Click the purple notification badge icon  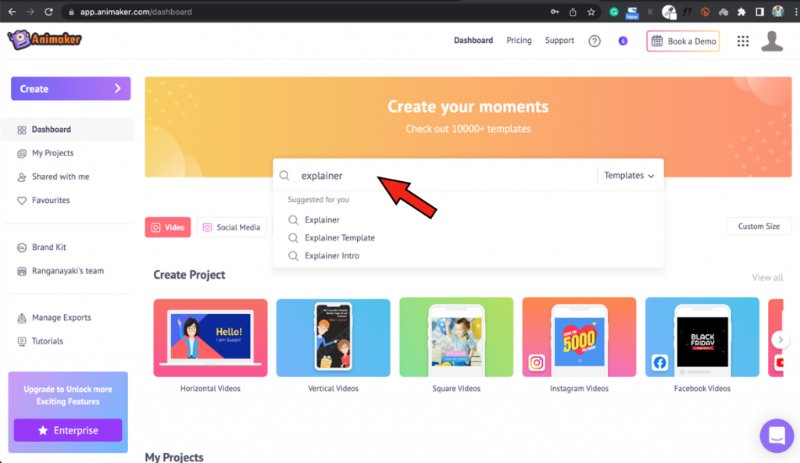point(623,41)
